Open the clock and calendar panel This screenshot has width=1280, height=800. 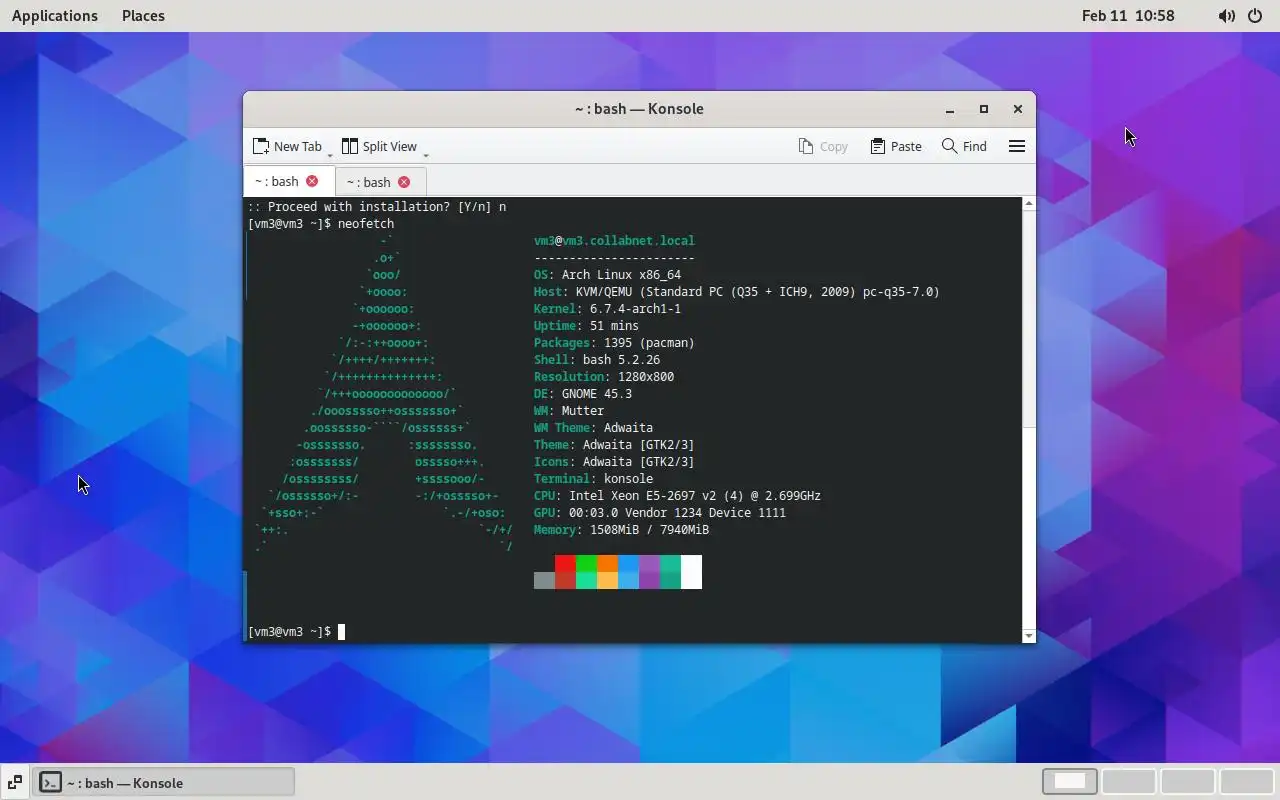(1128, 16)
